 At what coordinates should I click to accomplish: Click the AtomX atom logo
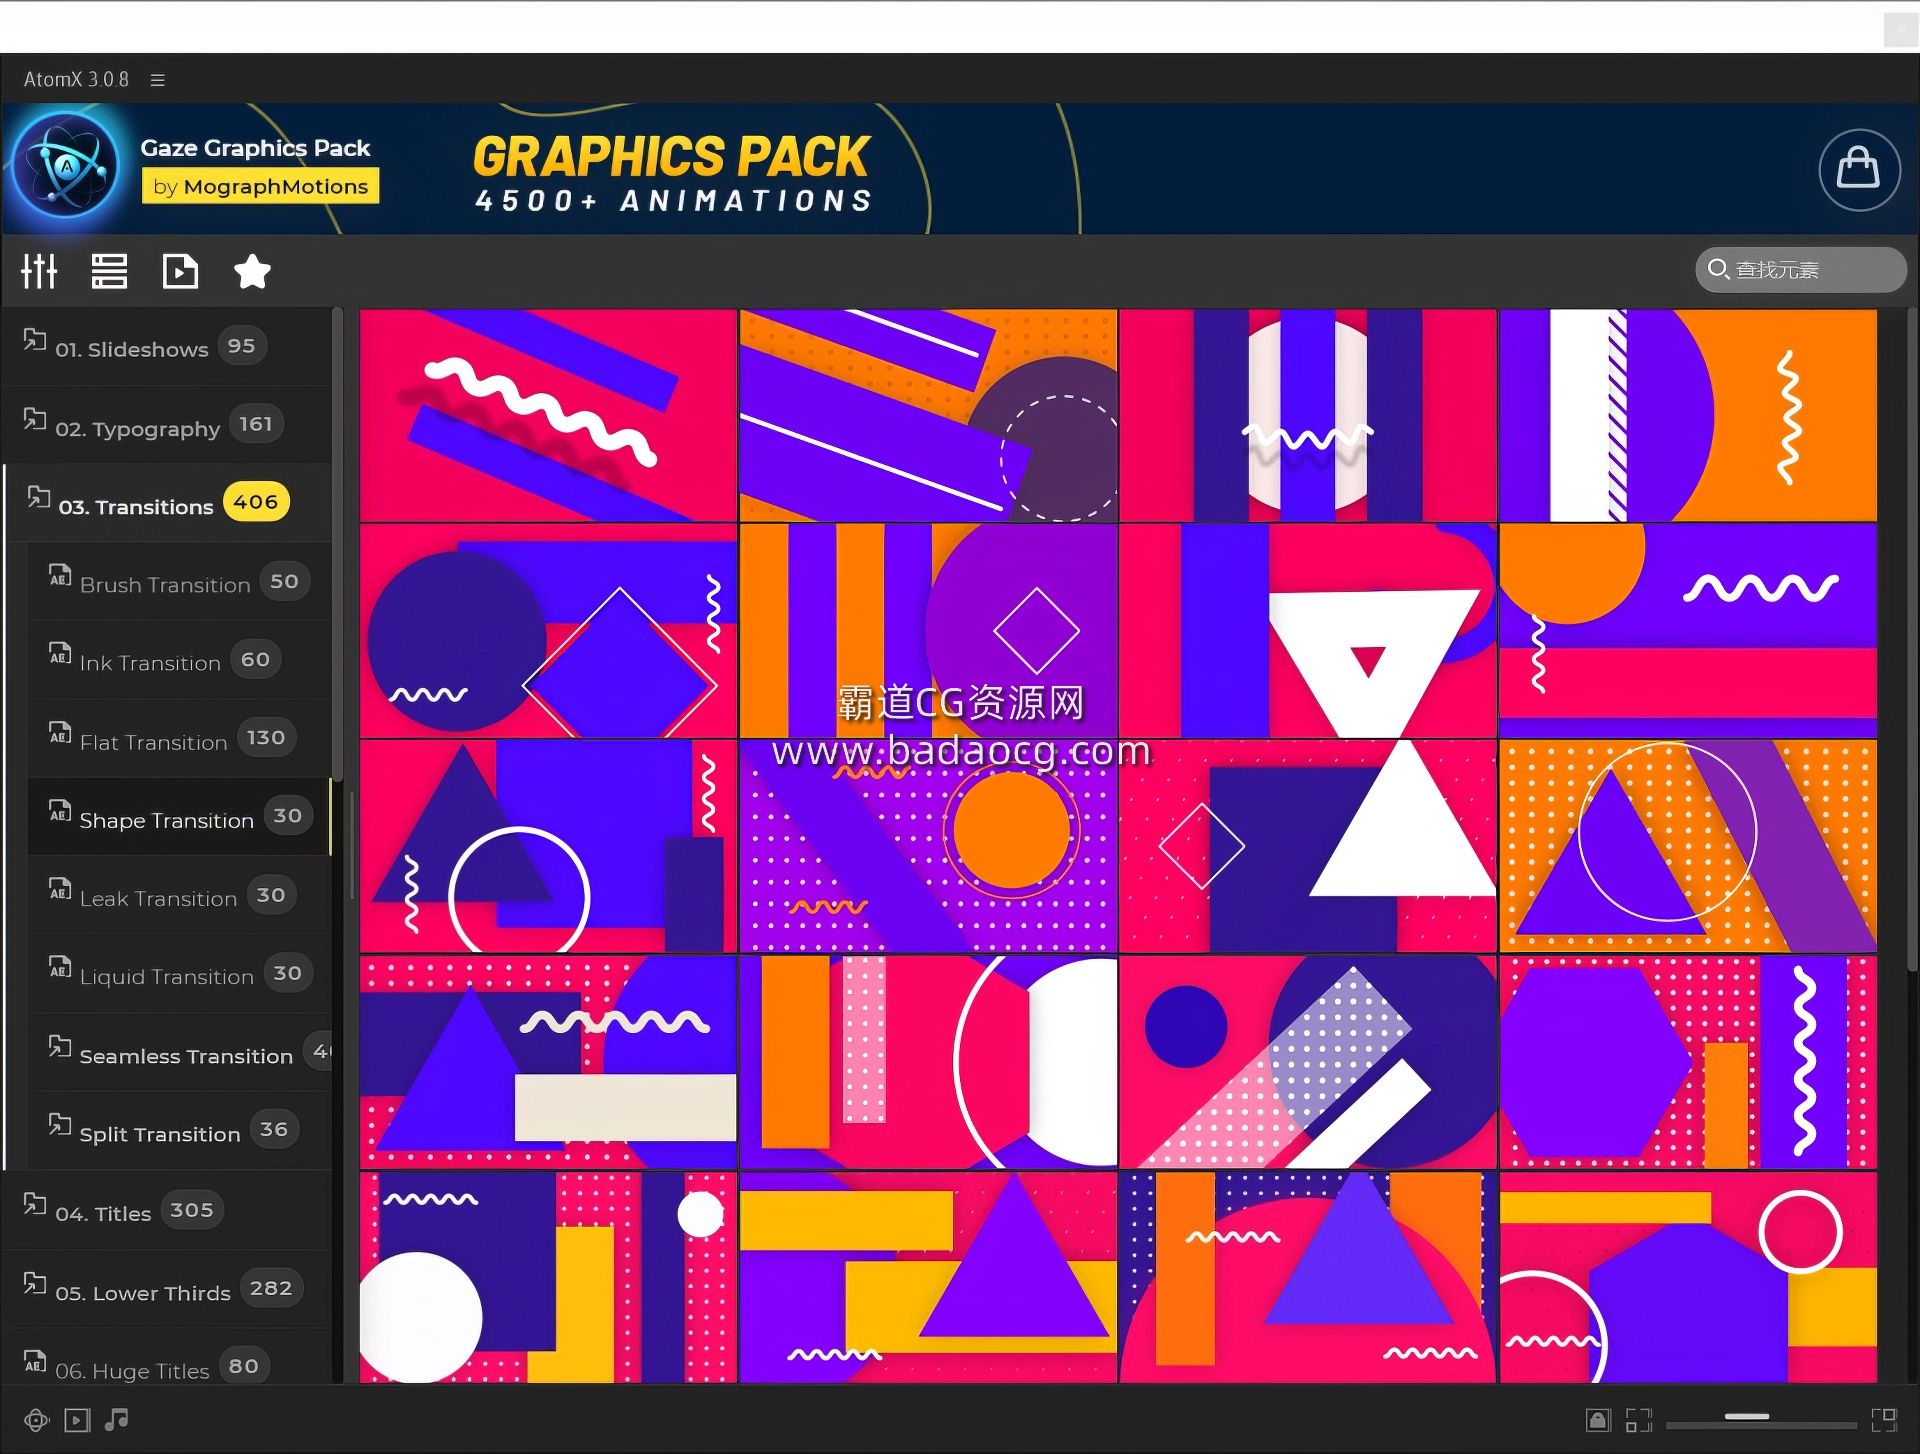tap(67, 166)
